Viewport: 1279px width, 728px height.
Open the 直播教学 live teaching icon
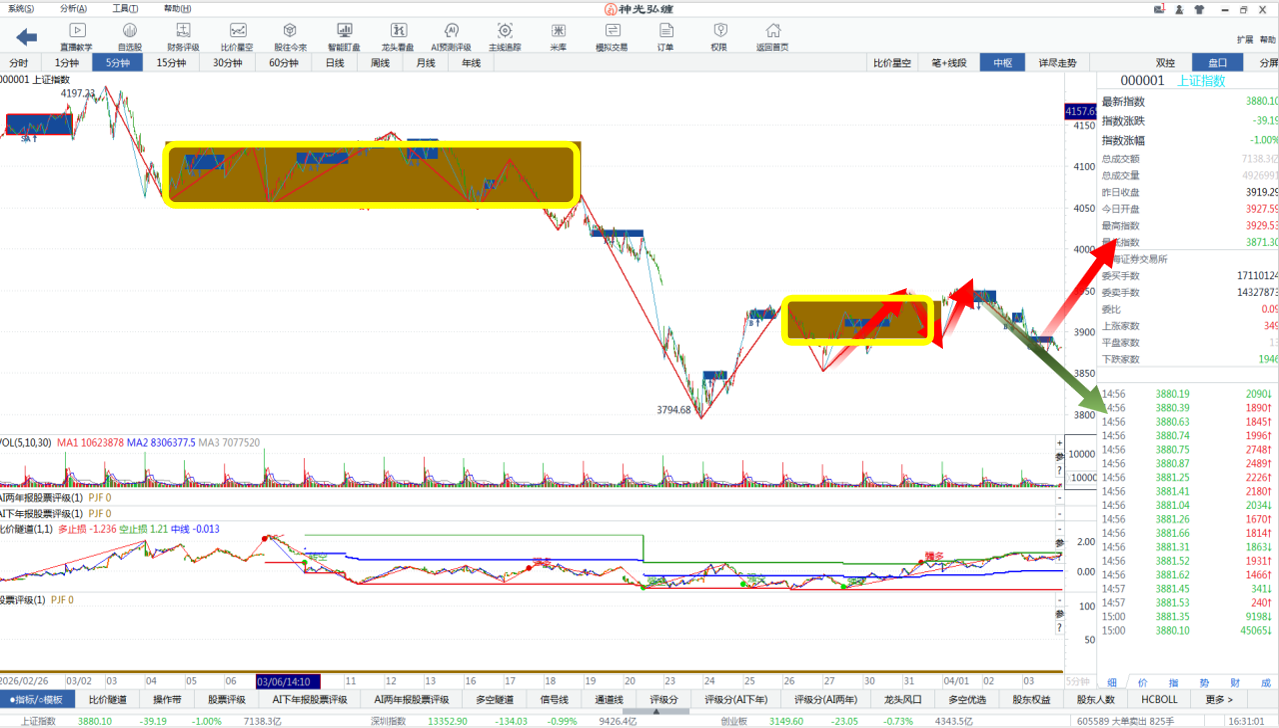pyautogui.click(x=76, y=37)
